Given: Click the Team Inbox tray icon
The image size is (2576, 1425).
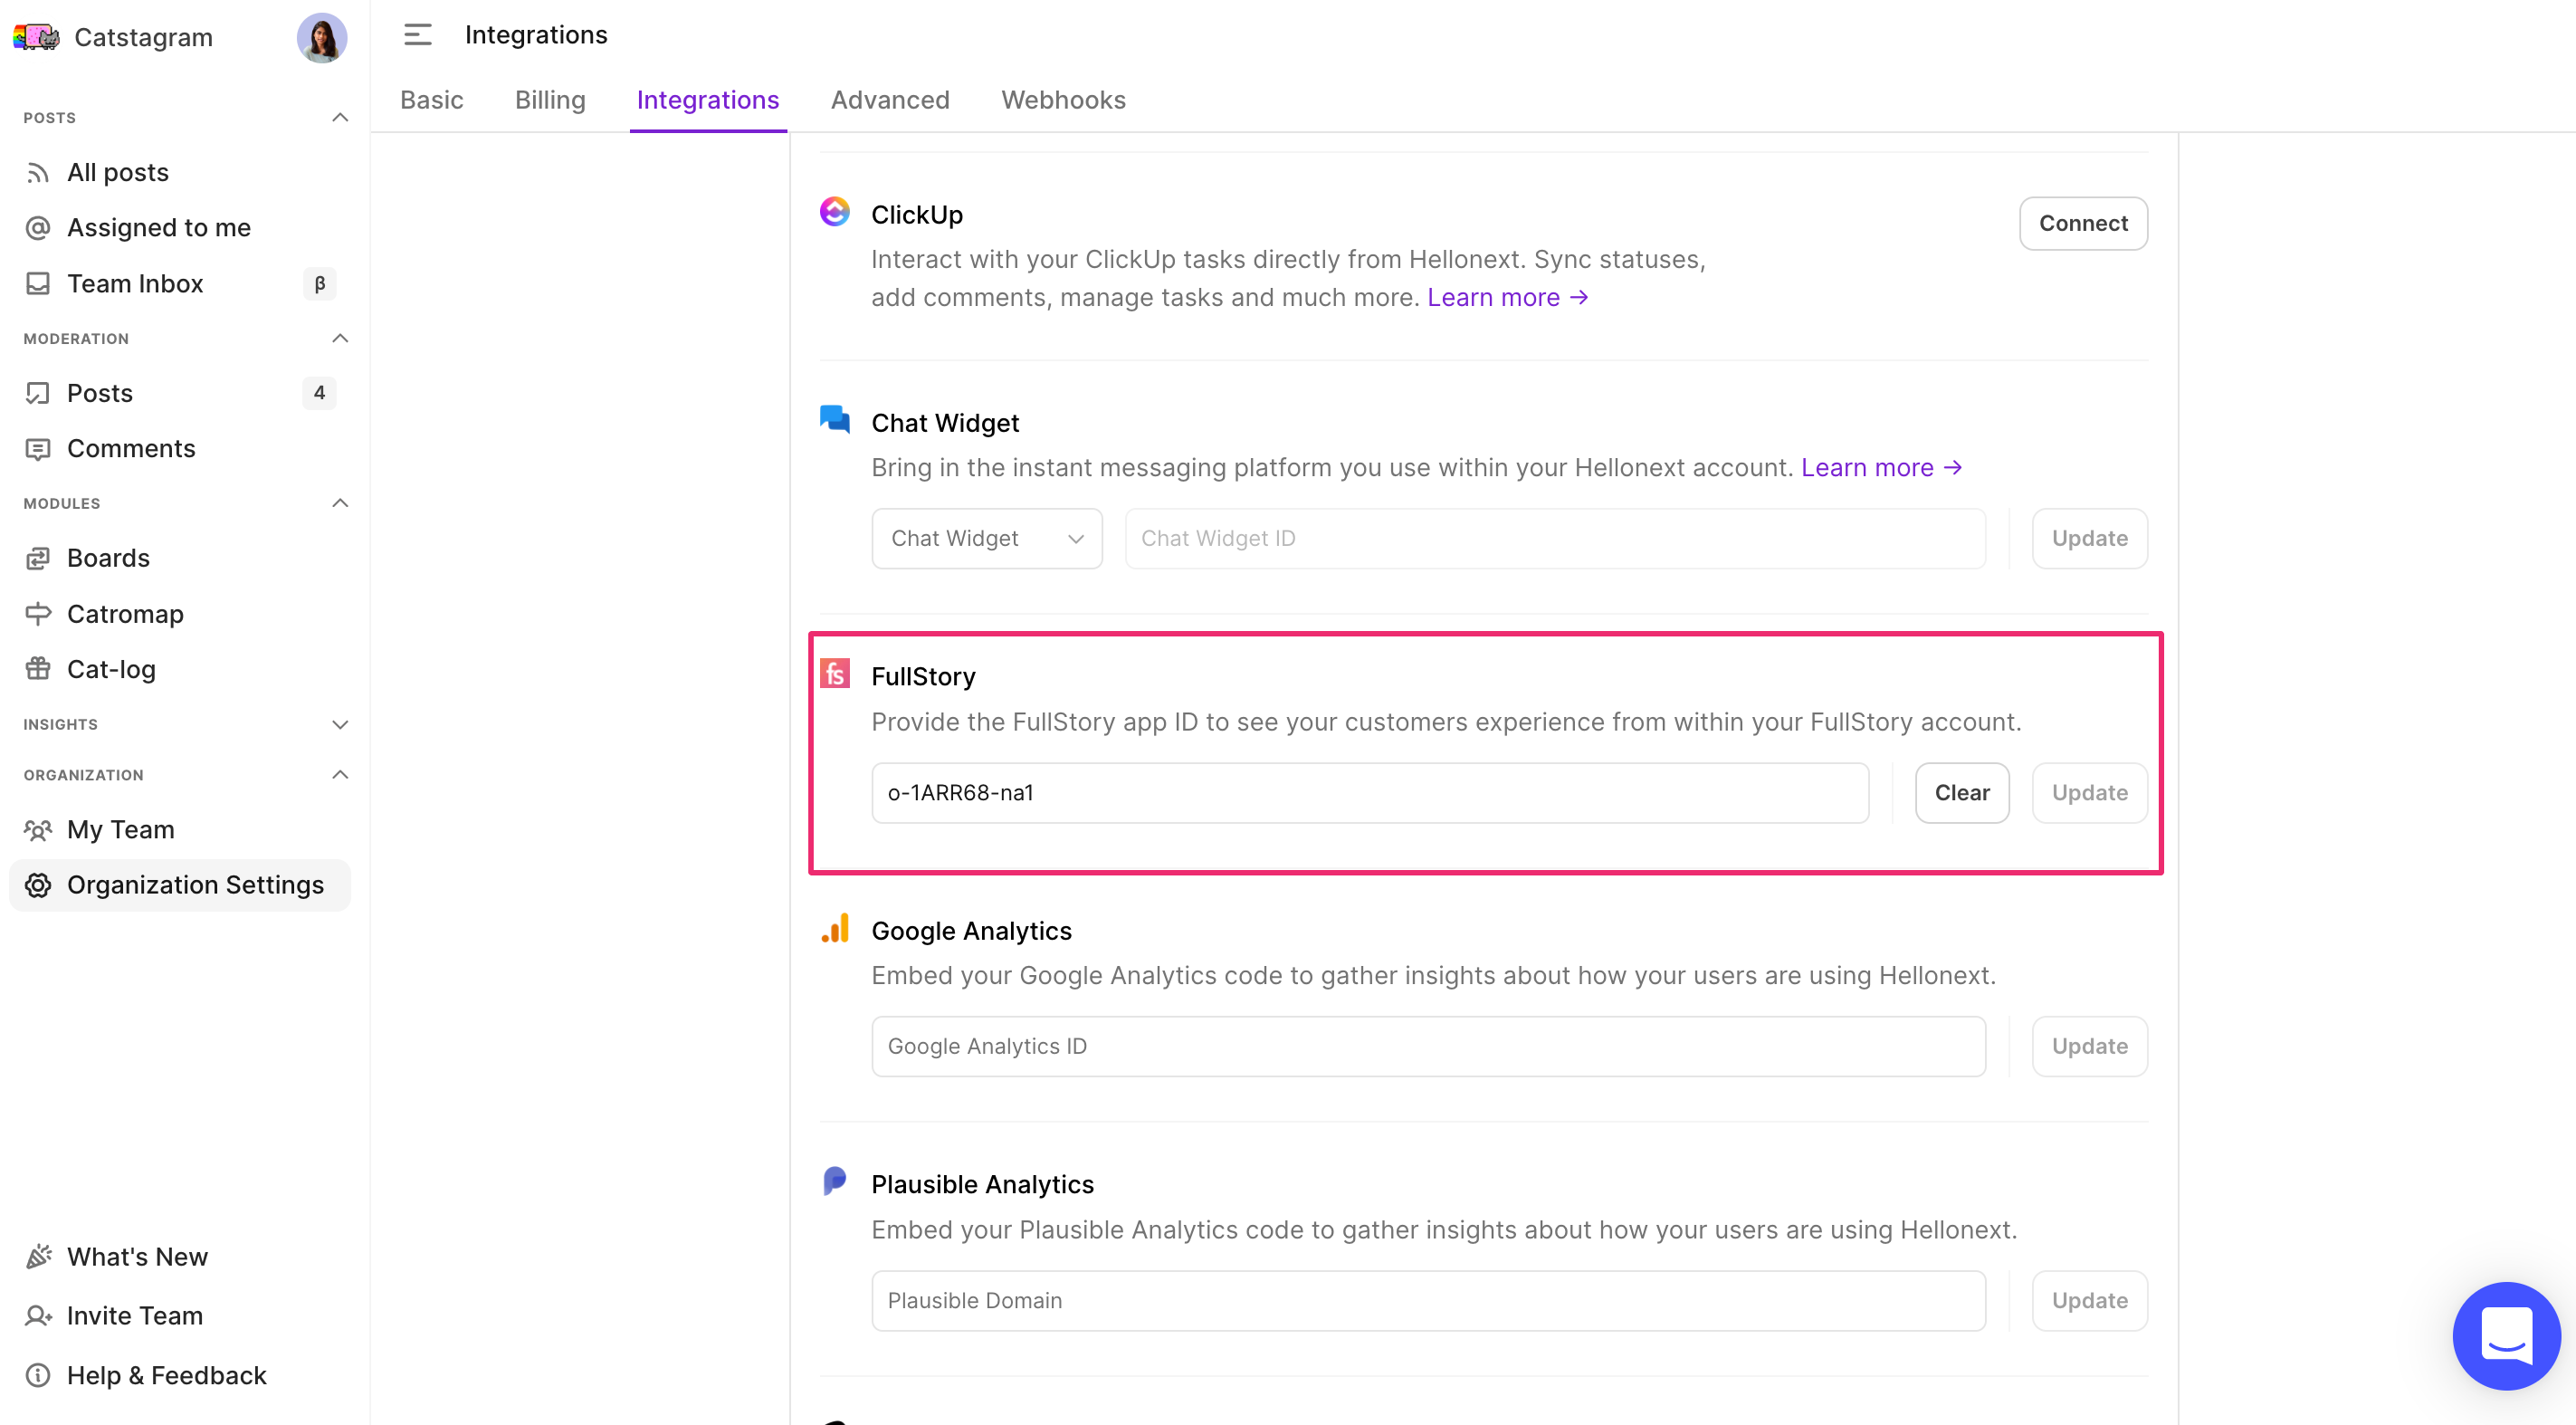Looking at the screenshot, I should click(x=38, y=284).
